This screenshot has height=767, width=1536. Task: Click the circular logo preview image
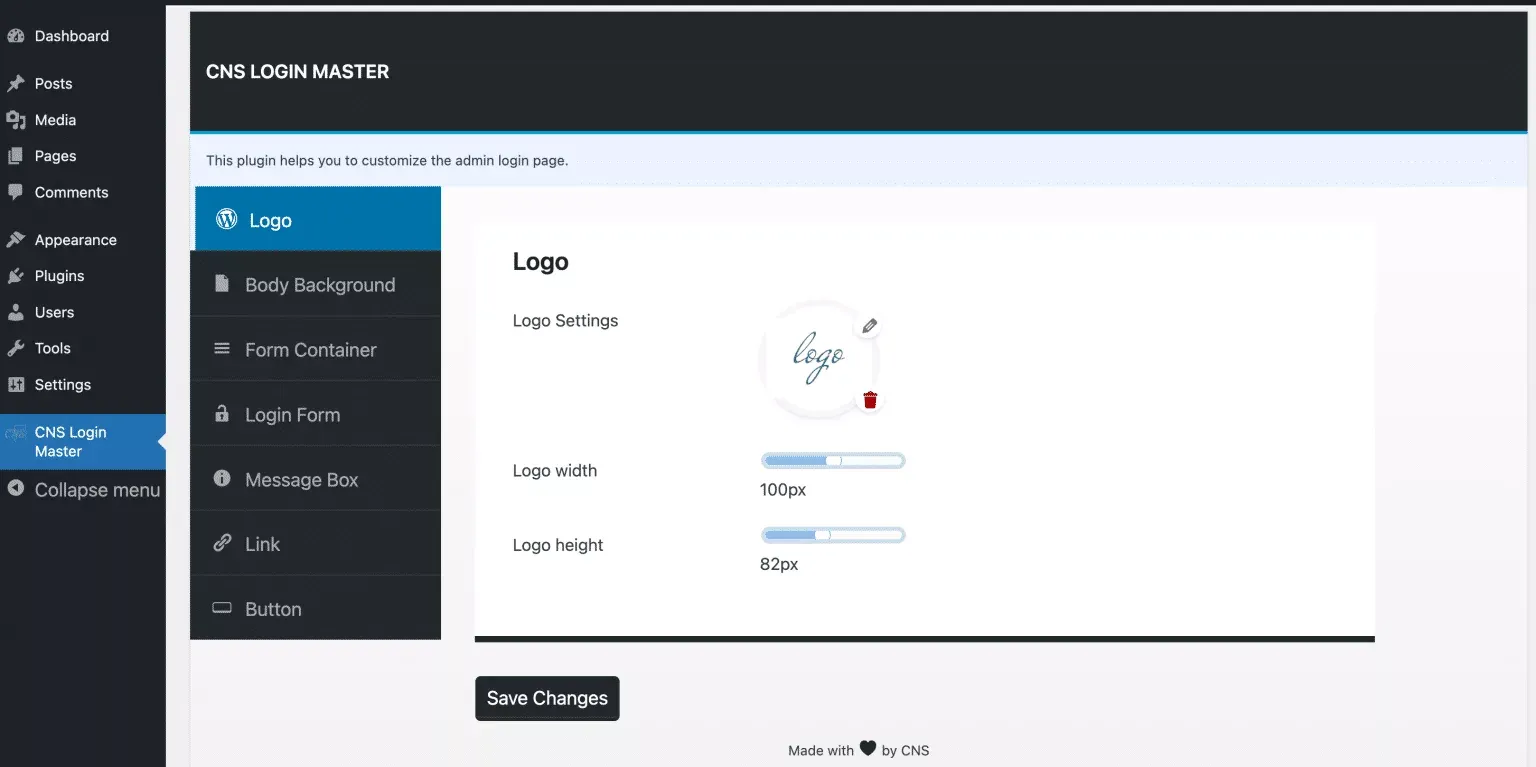pos(820,360)
